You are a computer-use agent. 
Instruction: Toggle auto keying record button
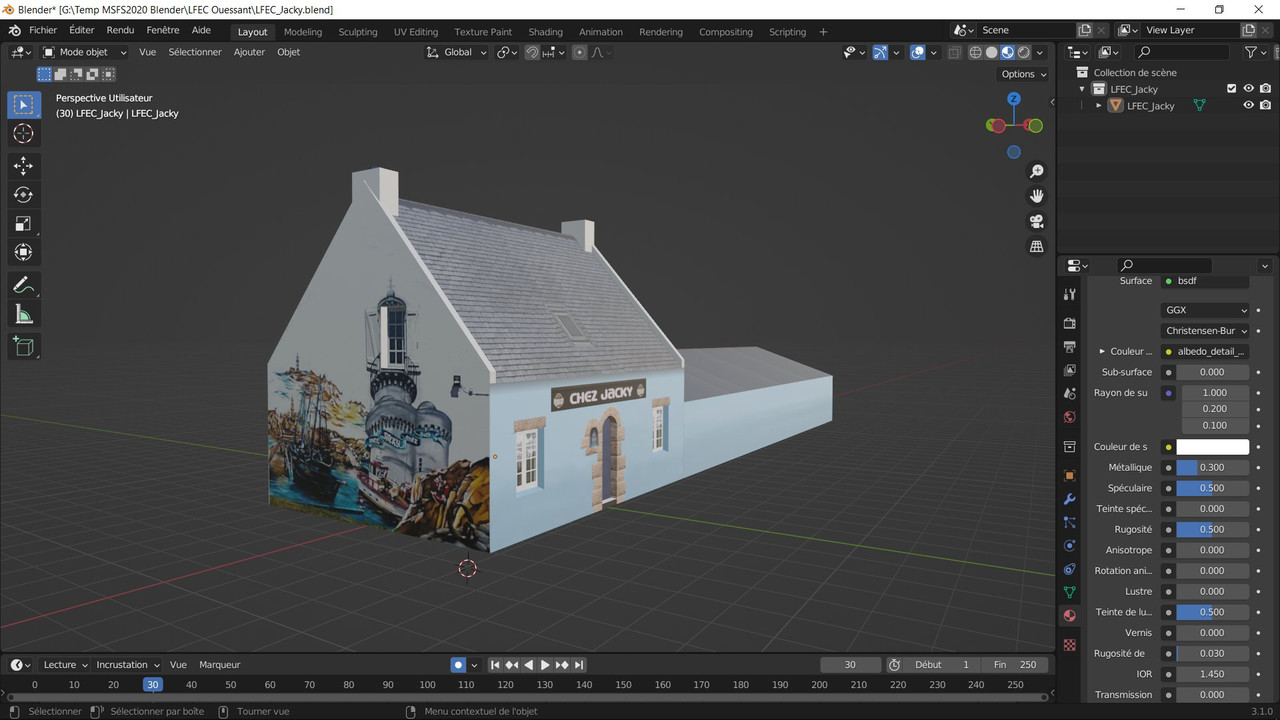point(458,665)
